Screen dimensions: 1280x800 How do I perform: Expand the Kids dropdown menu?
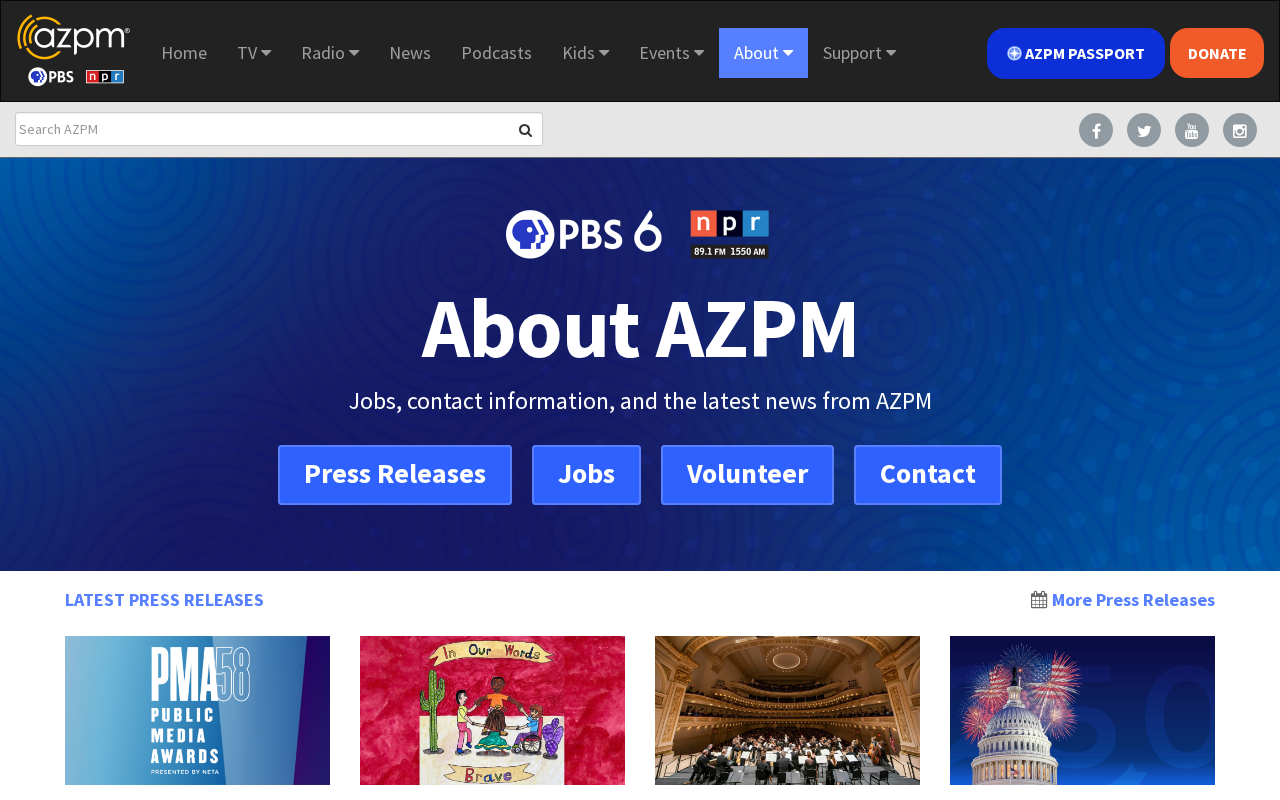pyautogui.click(x=586, y=53)
